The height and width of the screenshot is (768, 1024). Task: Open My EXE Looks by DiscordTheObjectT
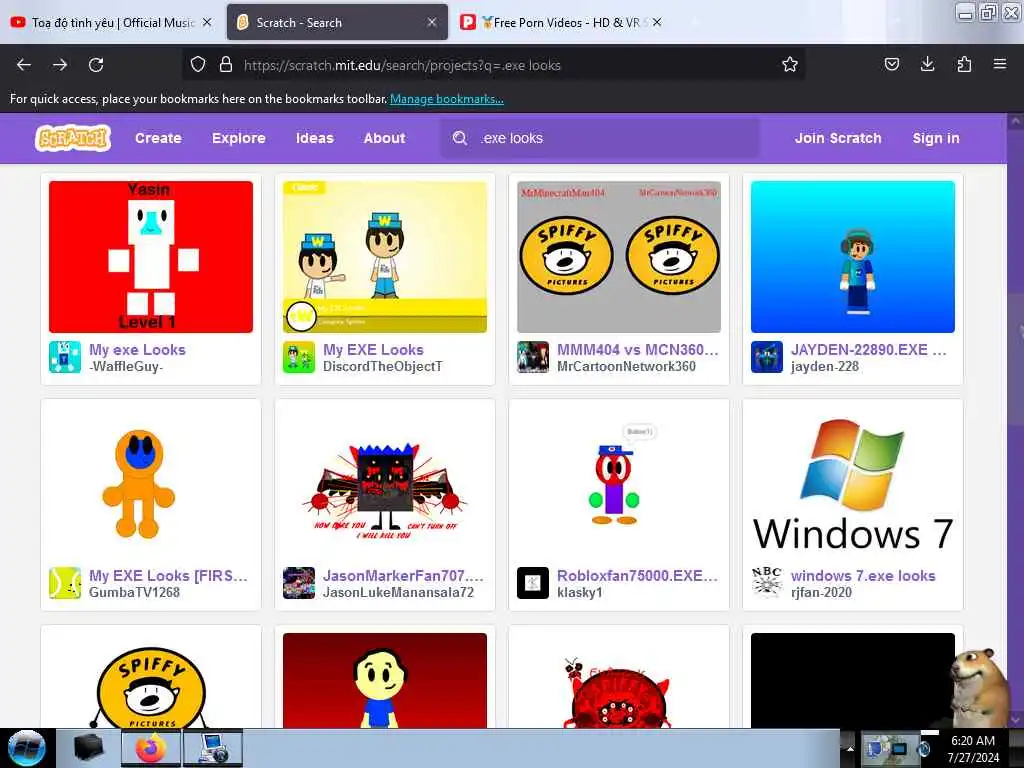coord(373,349)
